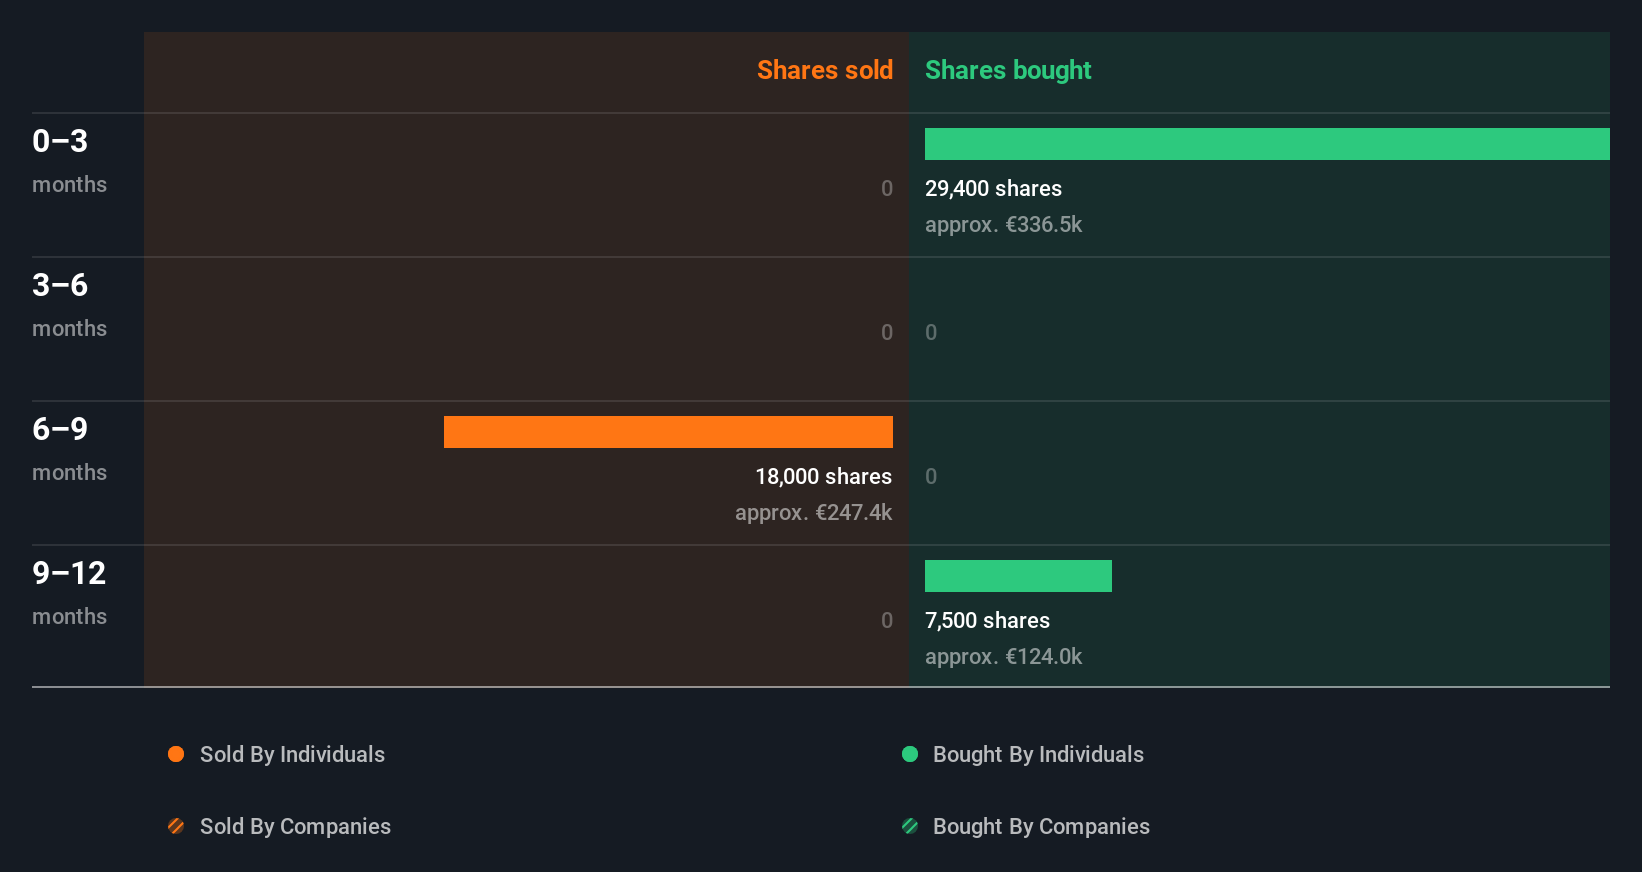Click the approx. €336.5k amount
This screenshot has height=872, width=1642.
click(x=1003, y=225)
